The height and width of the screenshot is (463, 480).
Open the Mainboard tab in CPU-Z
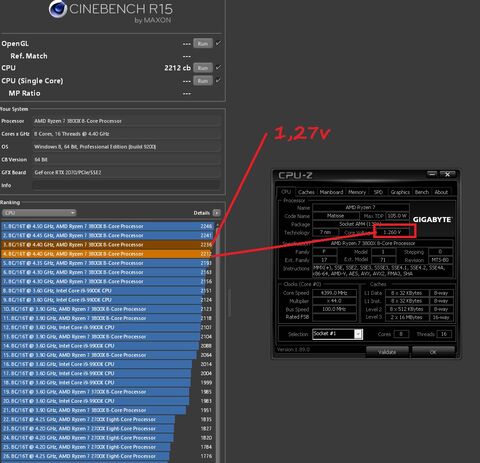(x=331, y=192)
